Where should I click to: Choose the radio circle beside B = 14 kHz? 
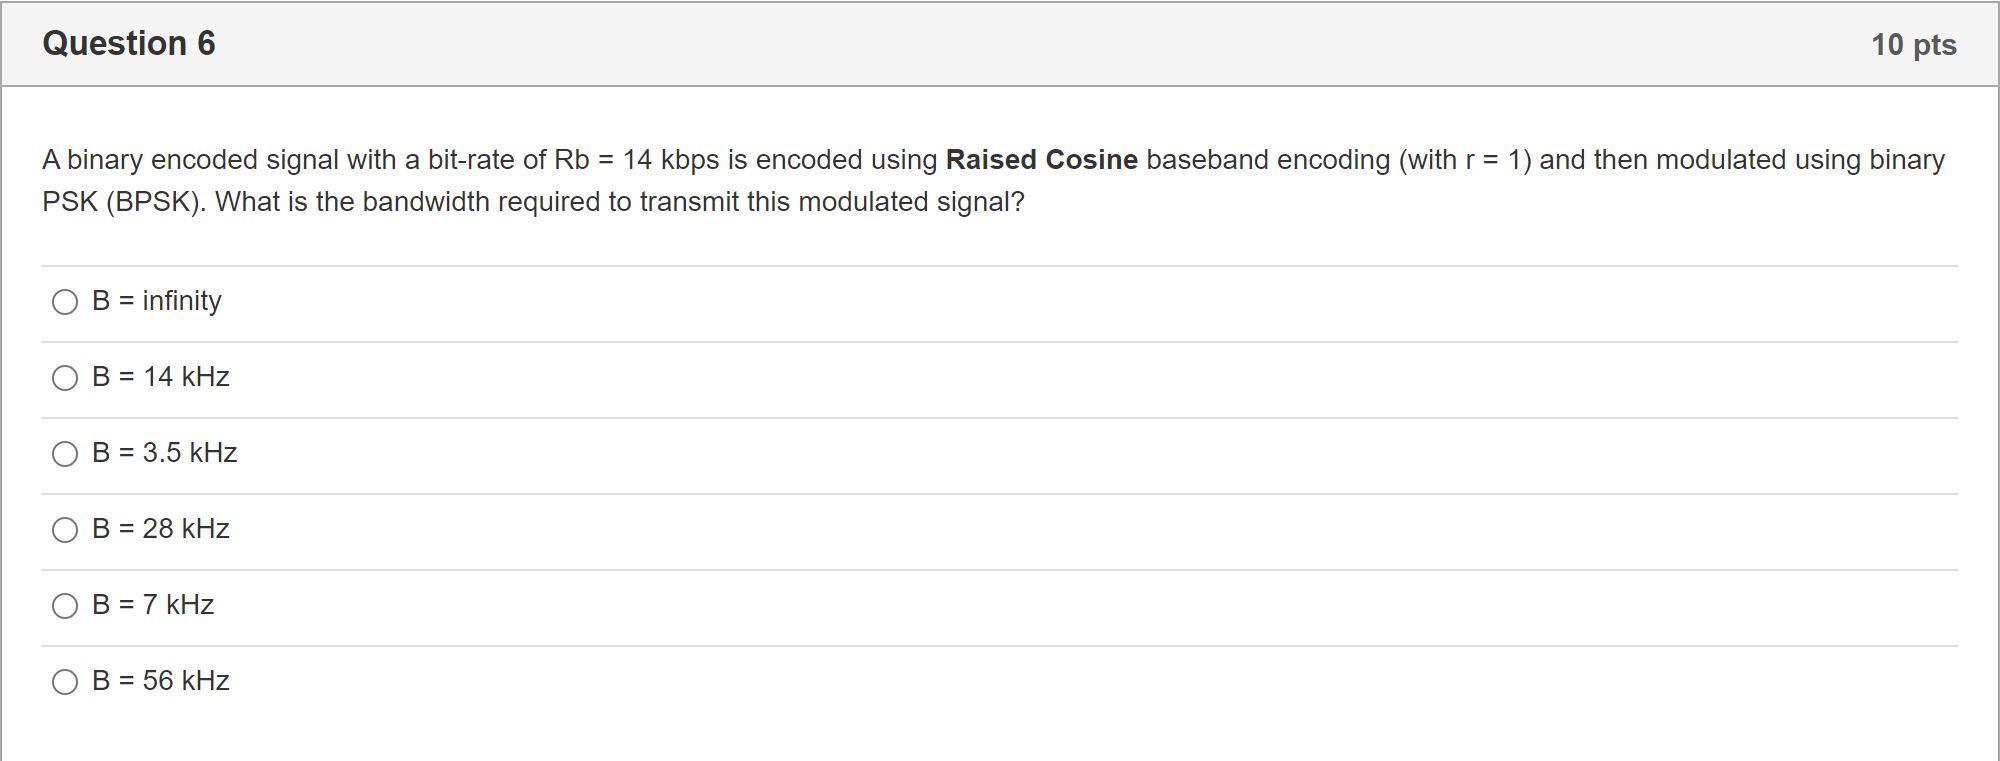(x=65, y=378)
